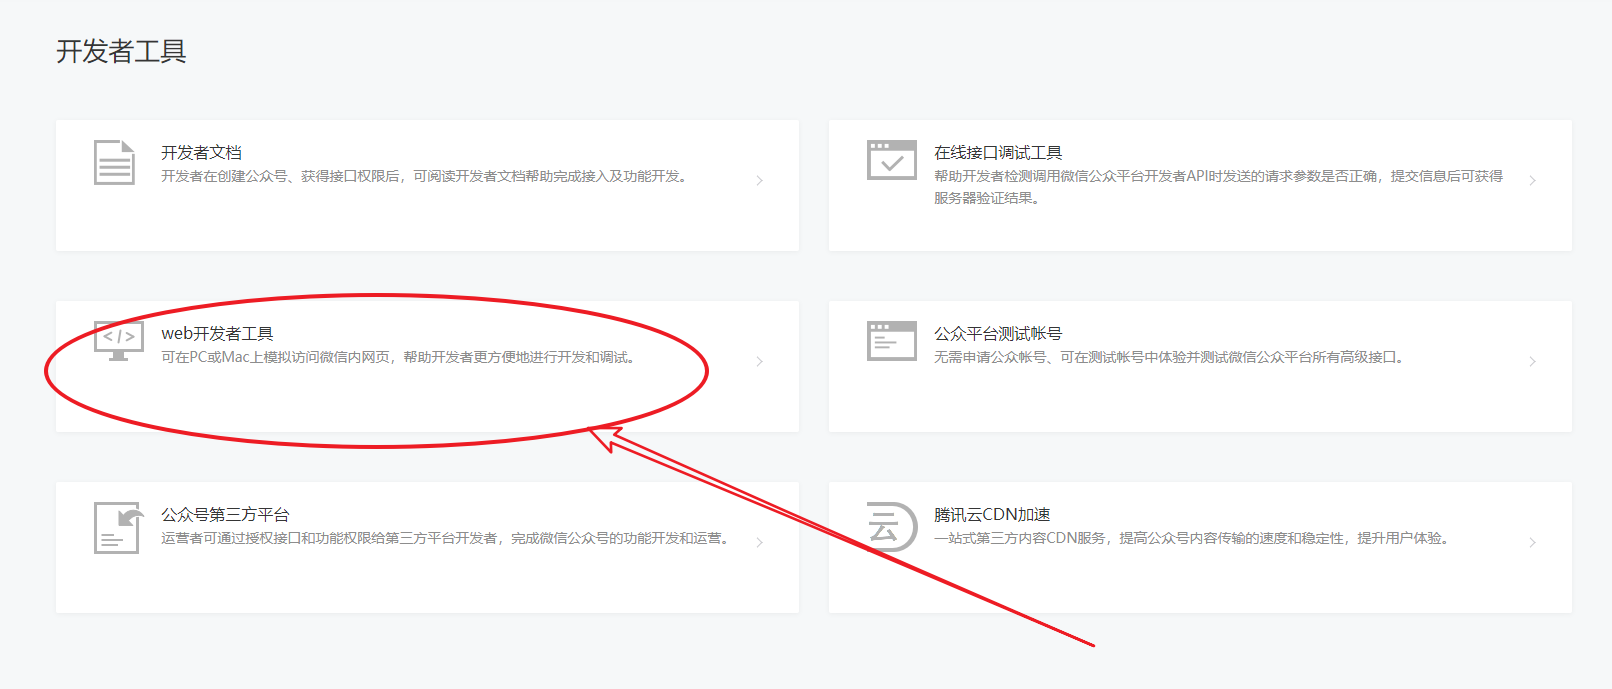Click the 腾讯云CDN加速 cloud icon

click(x=892, y=526)
